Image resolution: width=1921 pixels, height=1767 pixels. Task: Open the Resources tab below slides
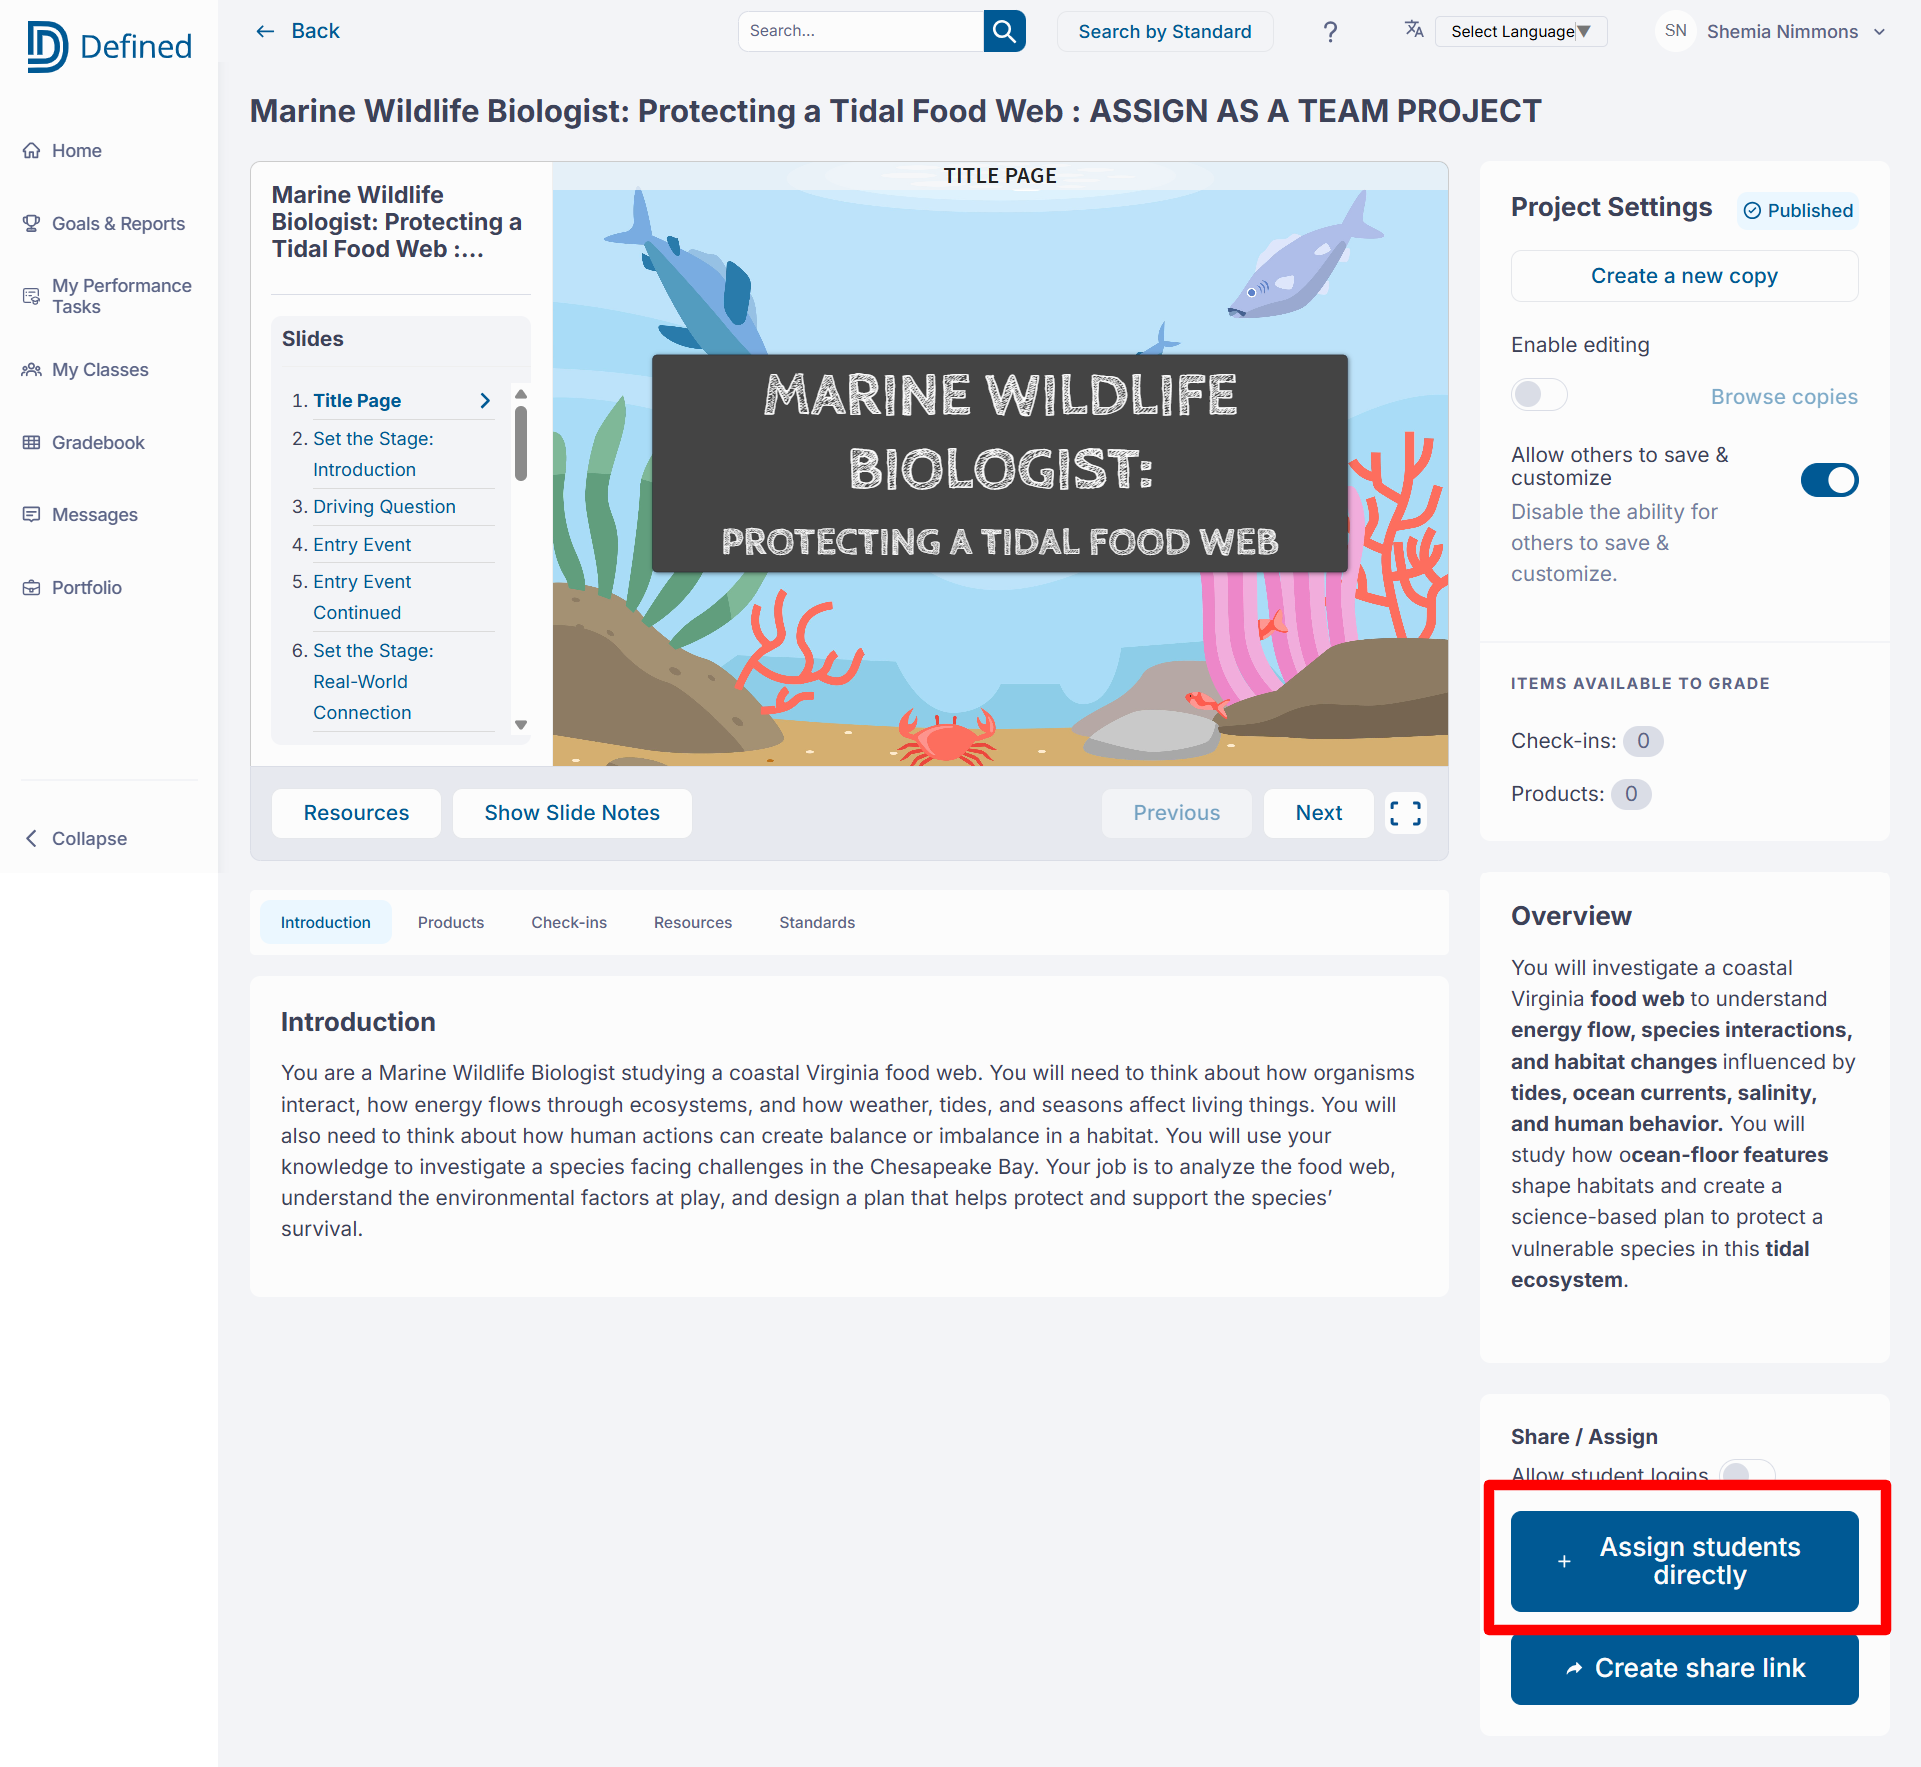[x=693, y=922]
